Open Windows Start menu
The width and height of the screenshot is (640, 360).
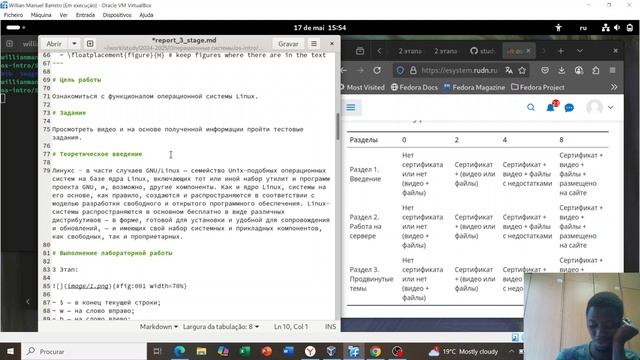[x=10, y=351]
